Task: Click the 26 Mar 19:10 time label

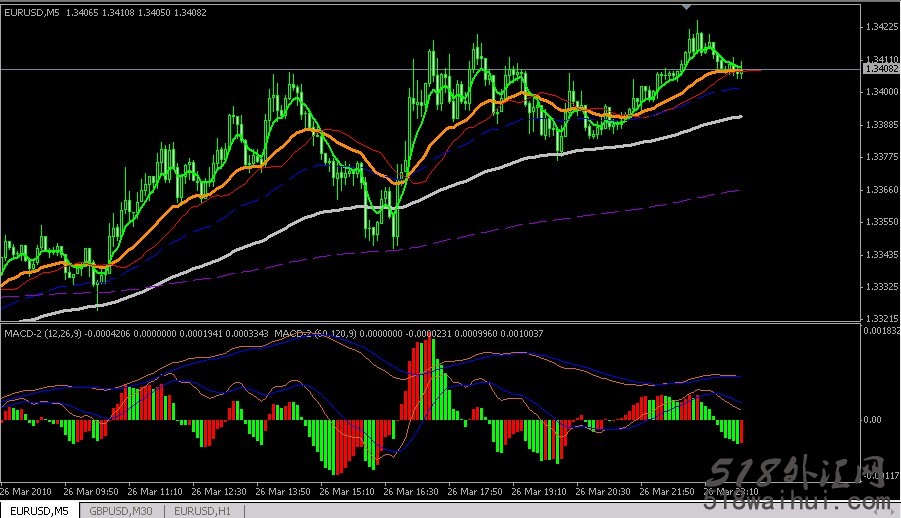Action: [x=541, y=492]
